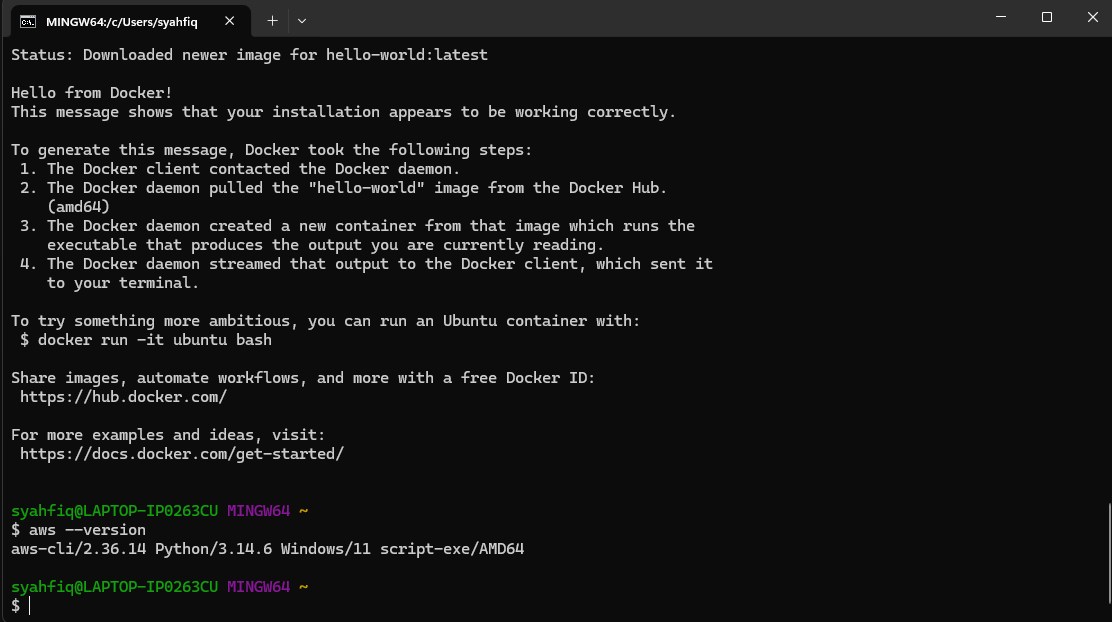Click the https://docs.docker.com/get-started/ URL
The width and height of the screenshot is (1112, 622).
coord(182,454)
